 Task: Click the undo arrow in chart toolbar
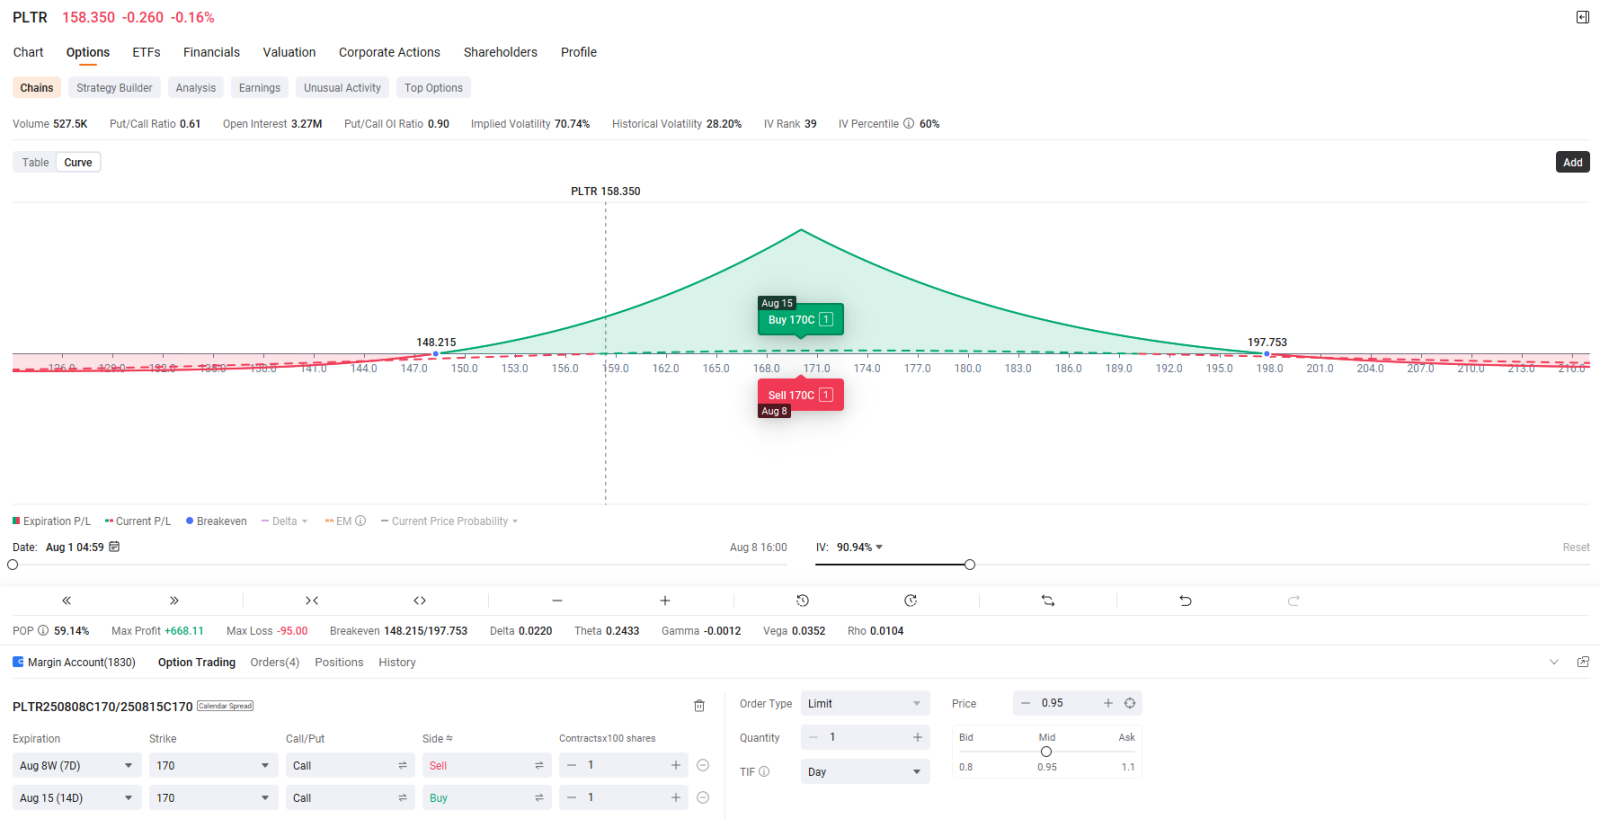[1185, 601]
